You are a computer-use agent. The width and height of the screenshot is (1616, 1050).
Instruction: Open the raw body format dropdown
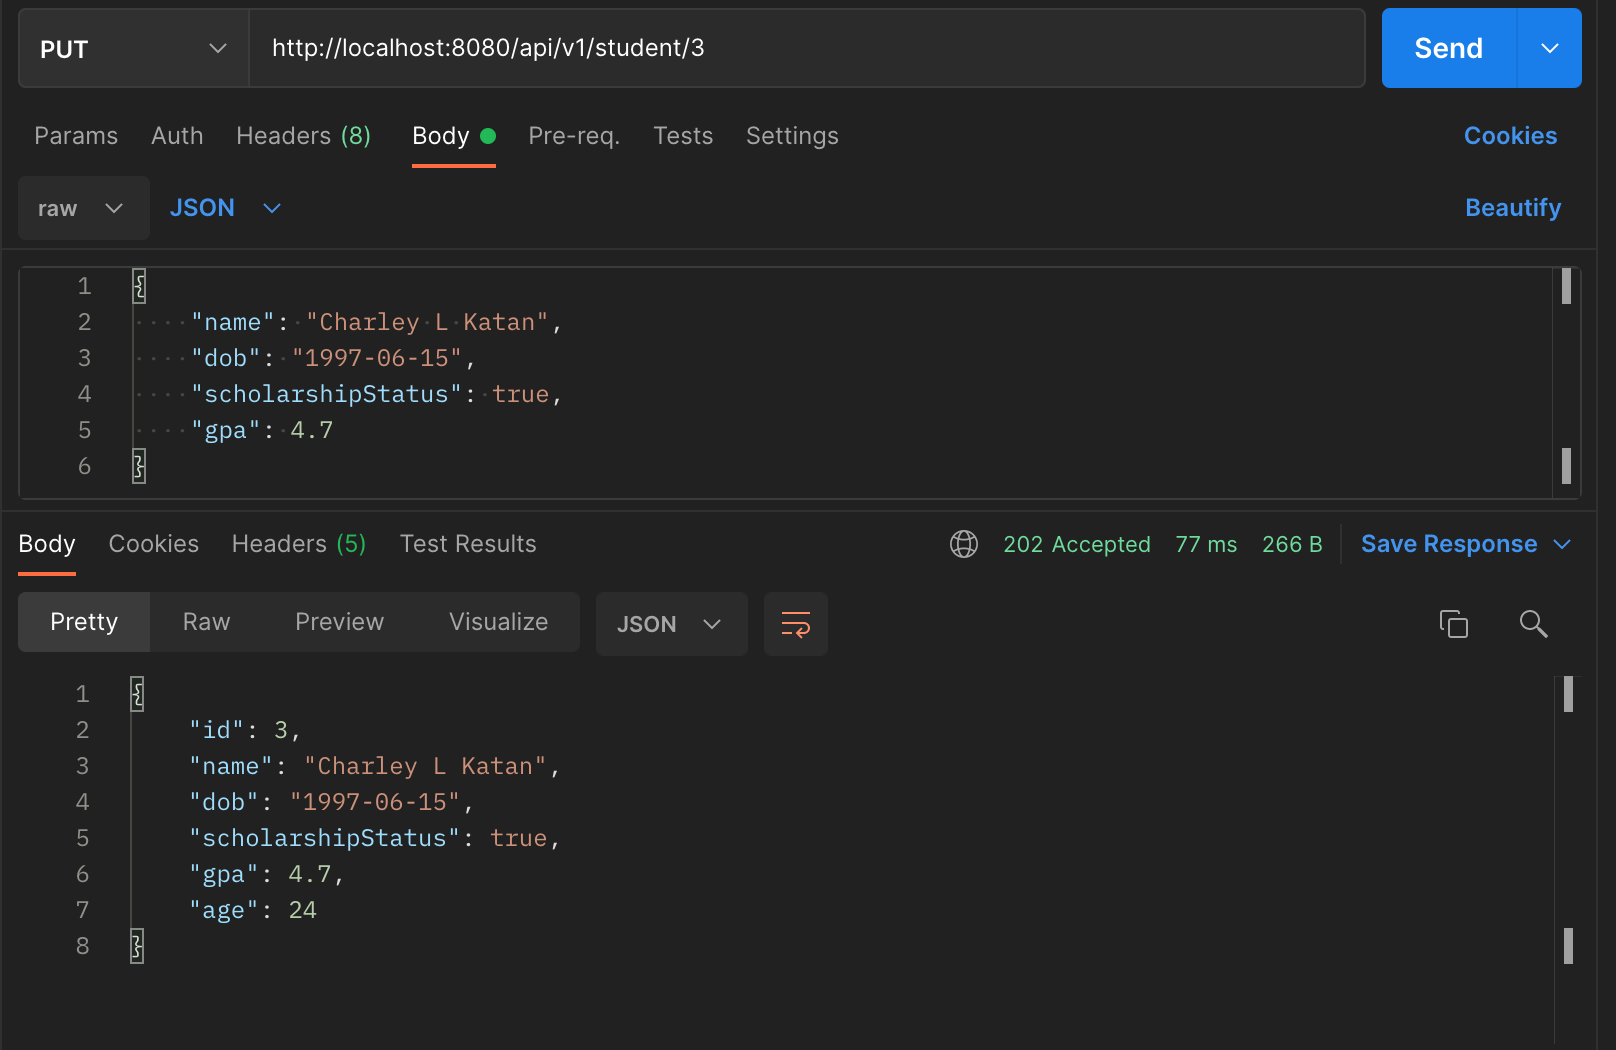[x=83, y=208]
